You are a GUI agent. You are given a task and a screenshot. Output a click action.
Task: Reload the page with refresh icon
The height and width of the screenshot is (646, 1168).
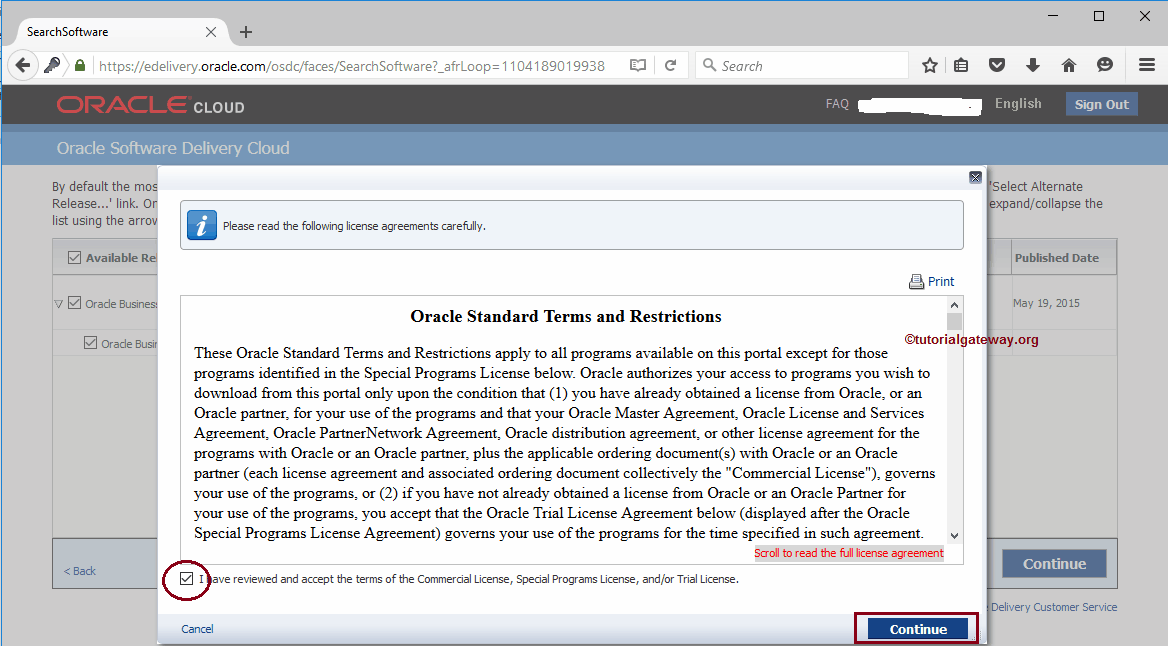(670, 66)
